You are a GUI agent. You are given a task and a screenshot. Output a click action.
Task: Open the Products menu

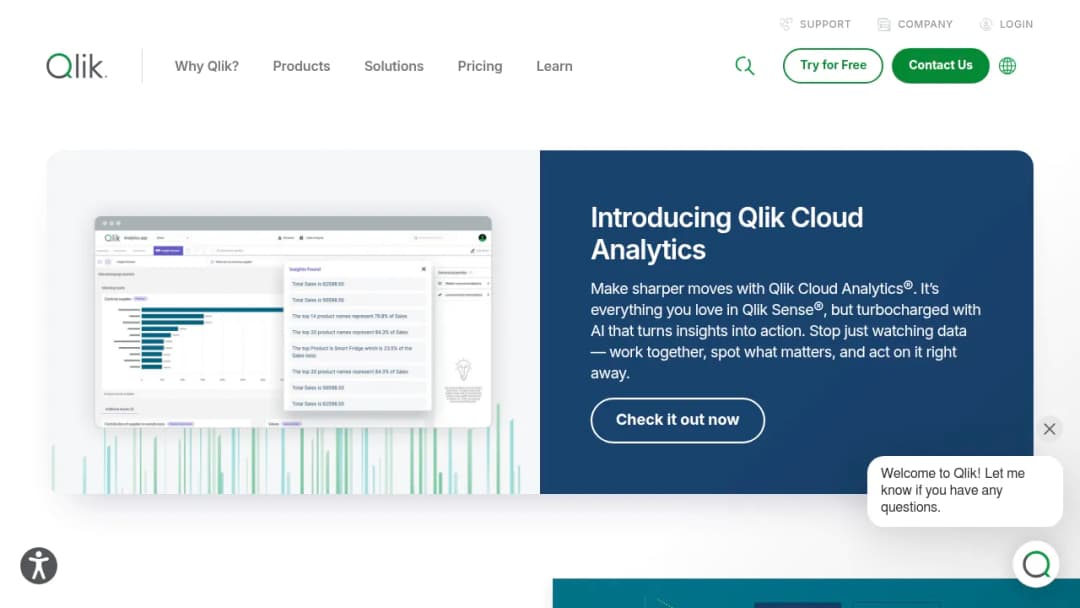[301, 66]
